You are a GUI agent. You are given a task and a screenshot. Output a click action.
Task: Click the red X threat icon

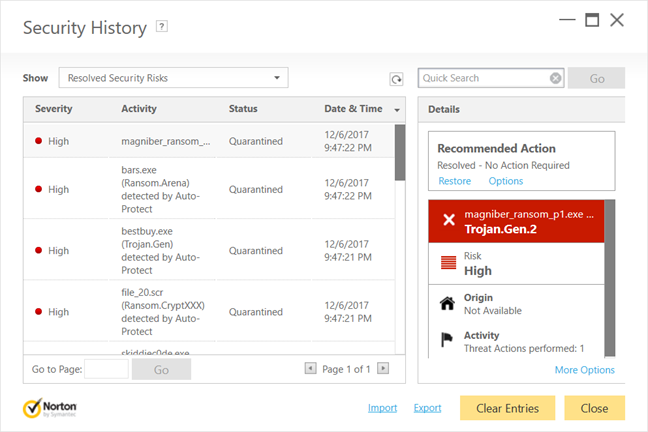point(449,220)
